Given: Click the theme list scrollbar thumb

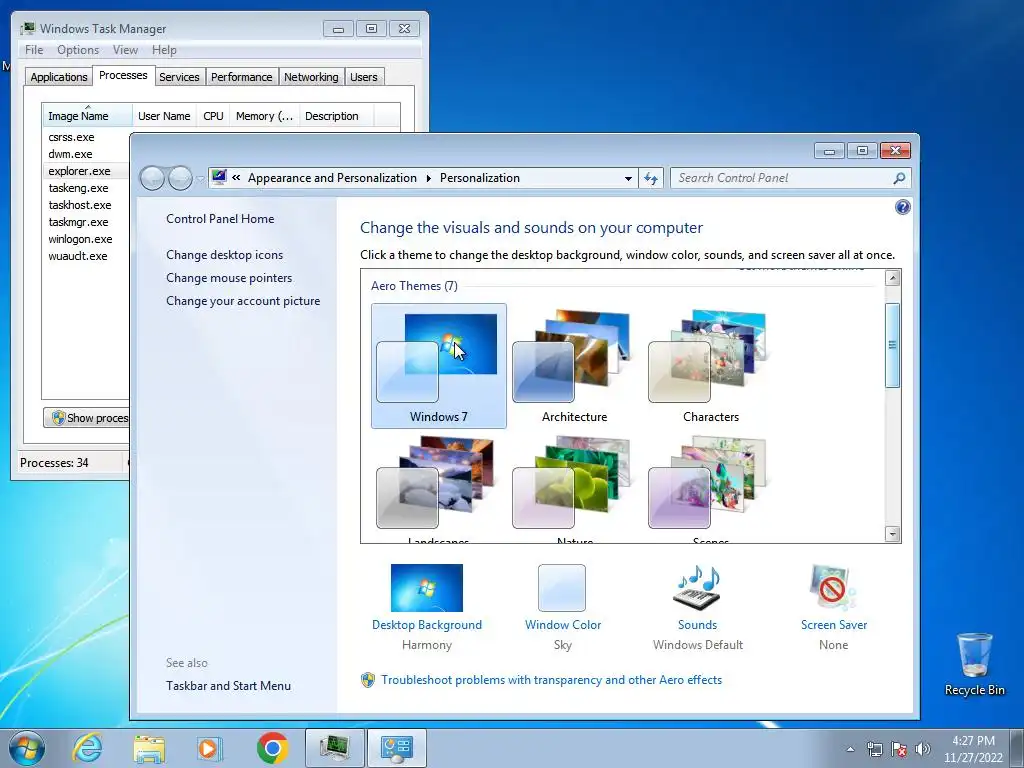Looking at the screenshot, I should [x=893, y=345].
